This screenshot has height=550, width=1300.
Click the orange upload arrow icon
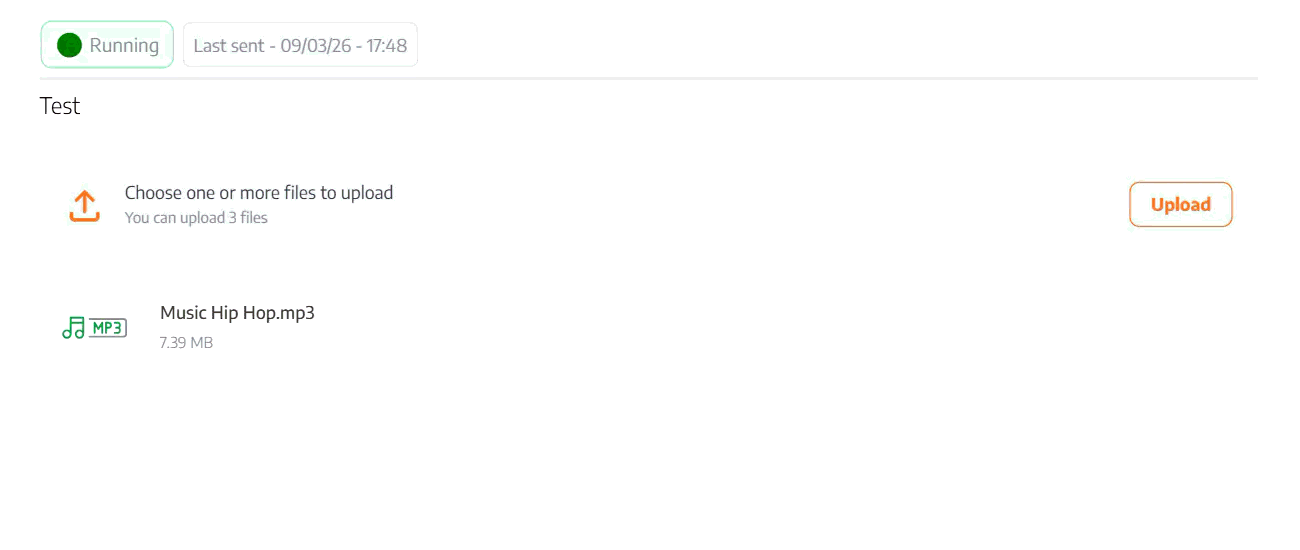click(85, 206)
